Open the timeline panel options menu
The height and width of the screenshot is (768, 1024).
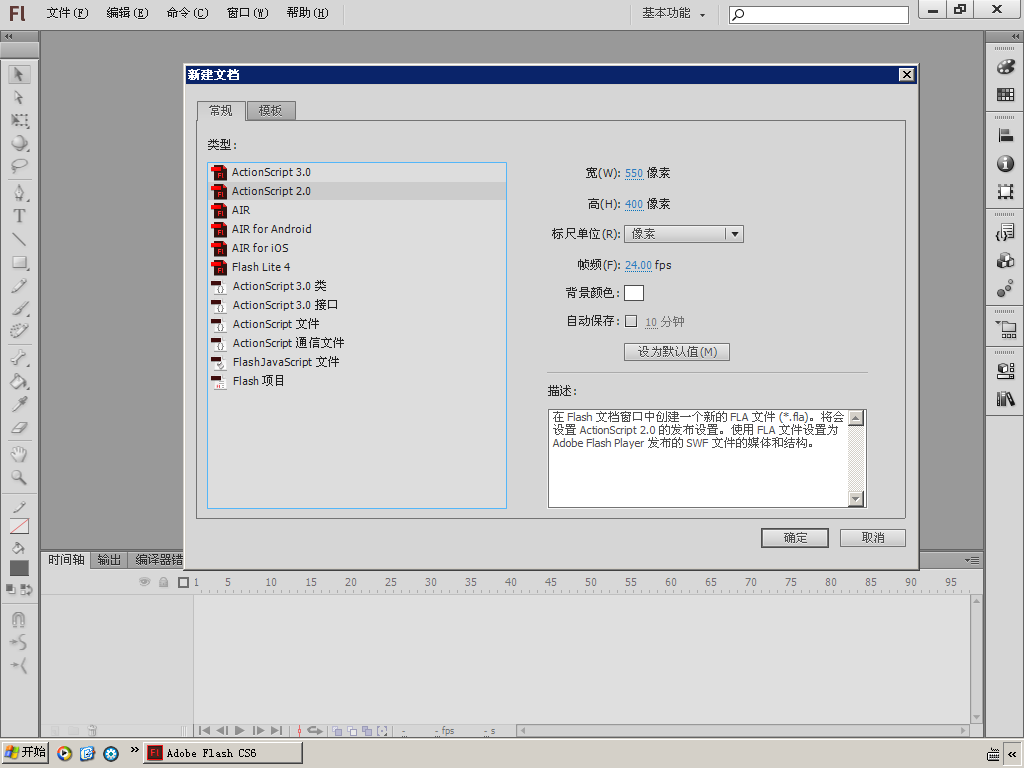[972, 560]
